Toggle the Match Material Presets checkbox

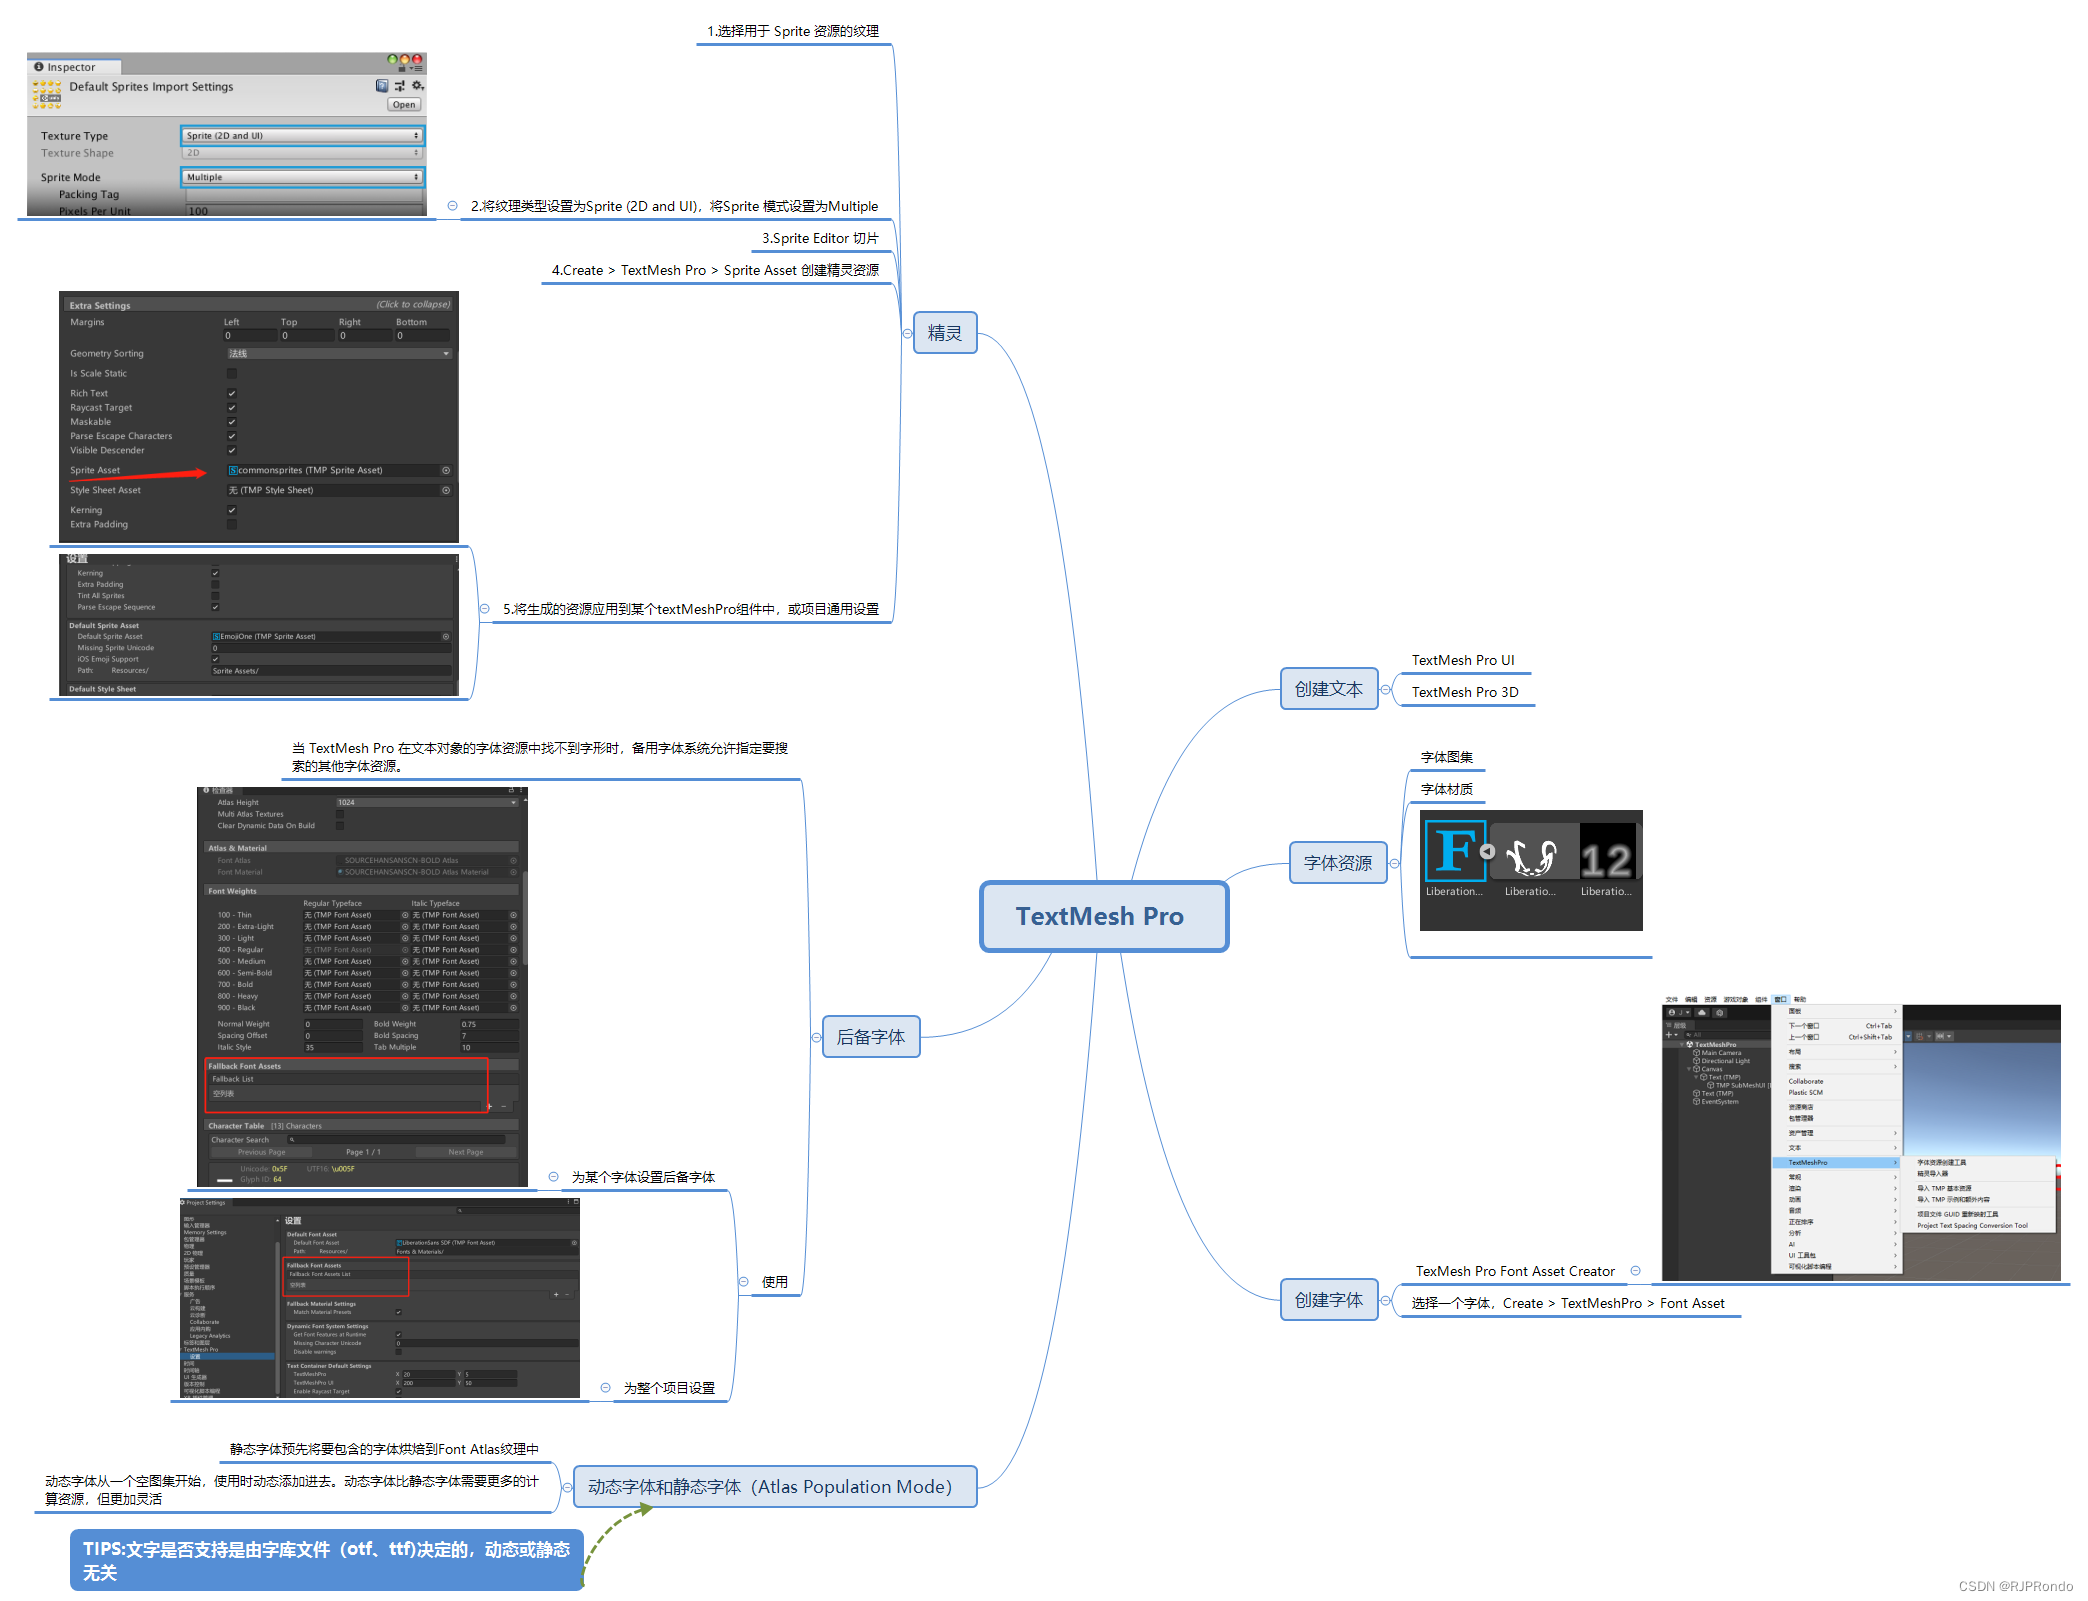click(398, 1312)
